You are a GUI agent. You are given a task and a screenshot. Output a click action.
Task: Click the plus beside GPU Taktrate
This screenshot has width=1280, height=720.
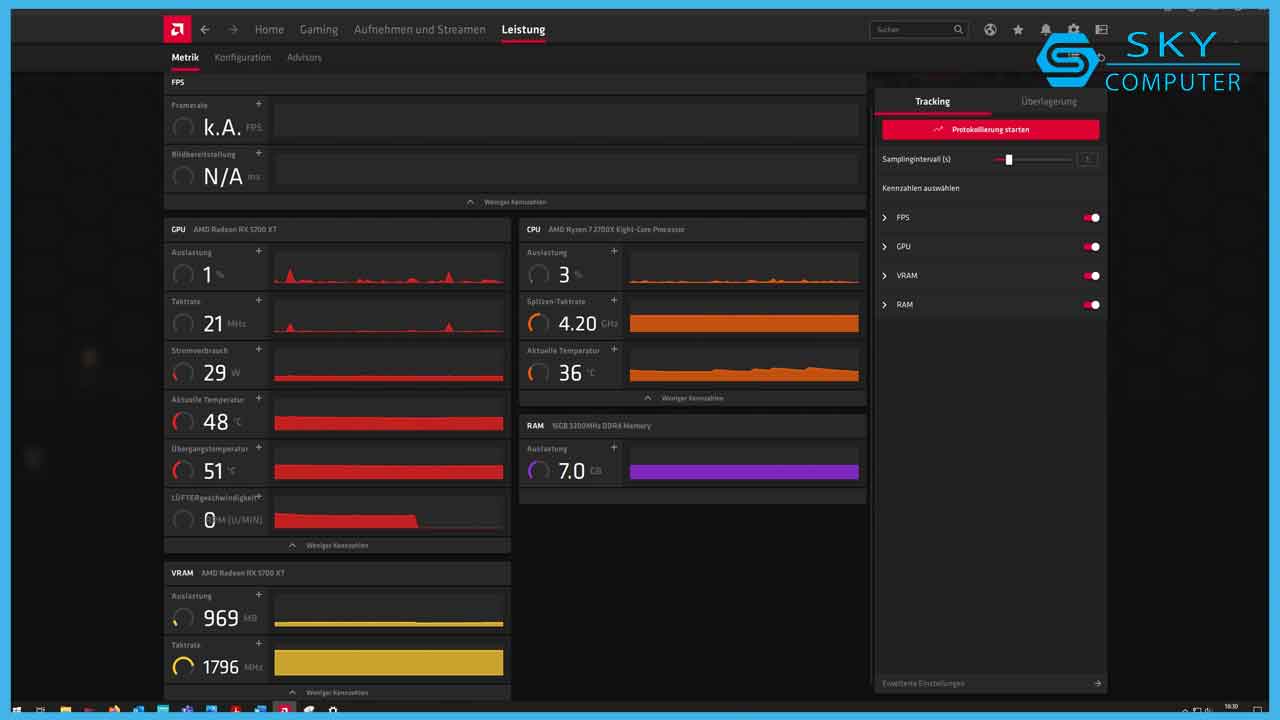259,300
